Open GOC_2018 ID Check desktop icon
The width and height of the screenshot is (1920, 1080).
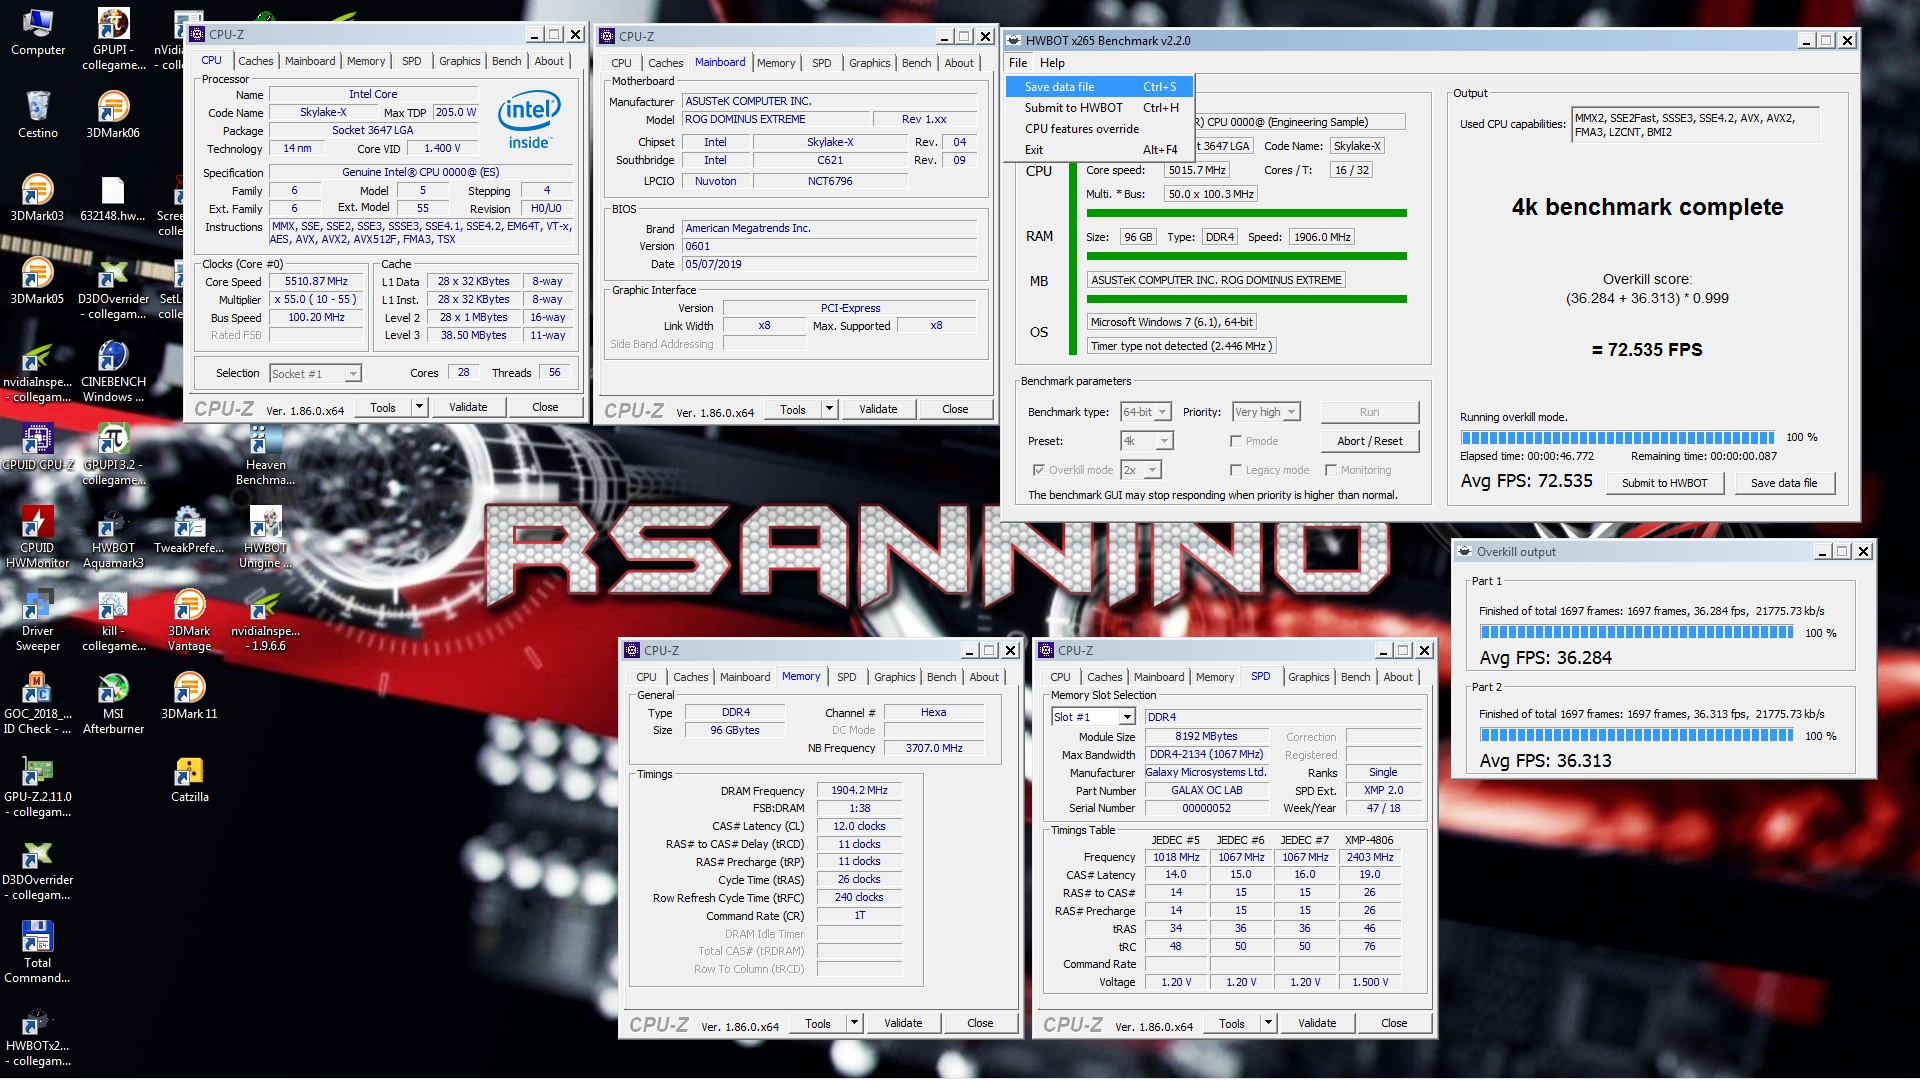coord(37,704)
